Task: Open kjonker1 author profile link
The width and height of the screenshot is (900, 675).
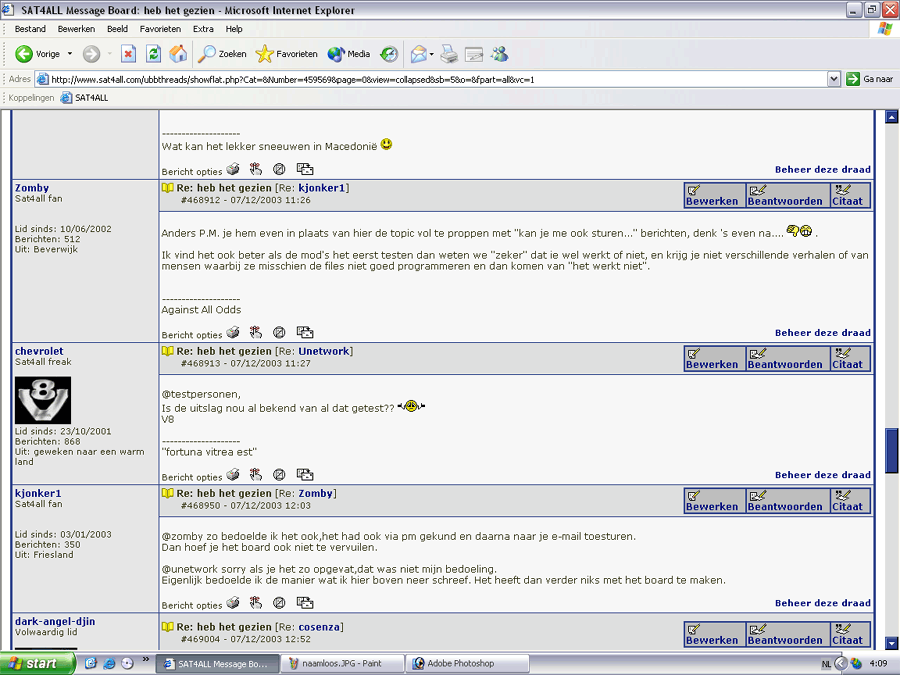Action: click(x=38, y=493)
